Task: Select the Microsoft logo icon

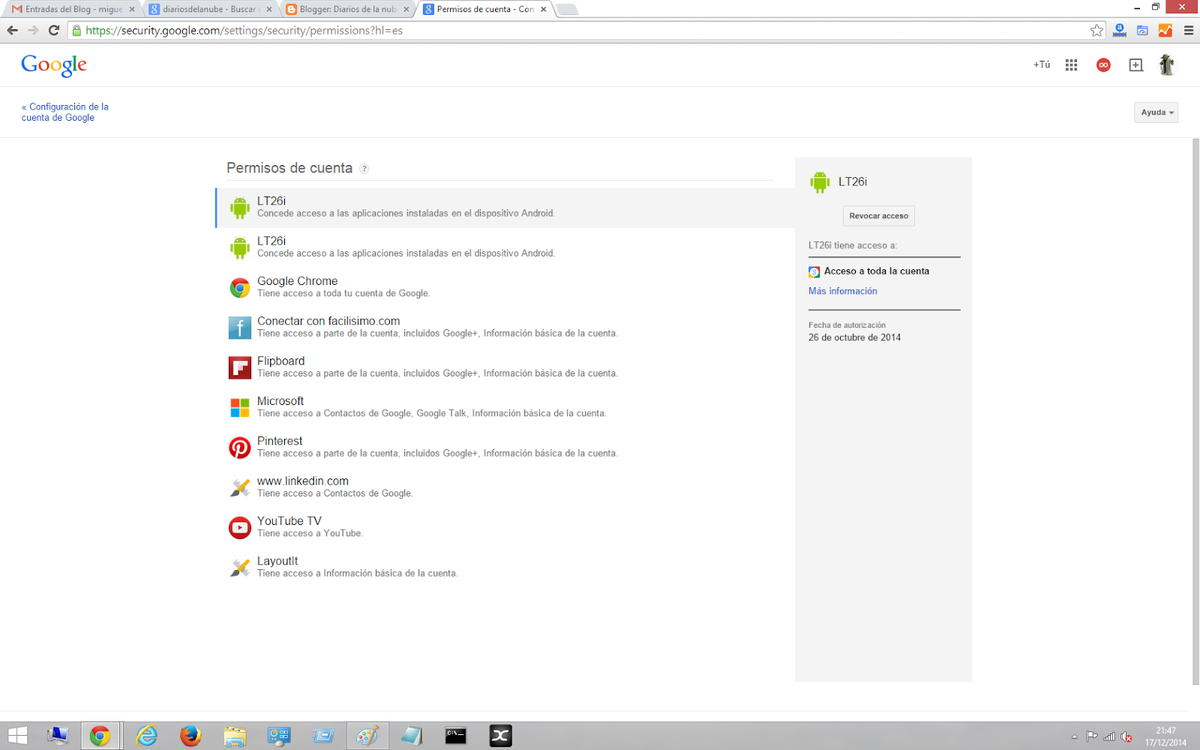Action: pos(240,407)
